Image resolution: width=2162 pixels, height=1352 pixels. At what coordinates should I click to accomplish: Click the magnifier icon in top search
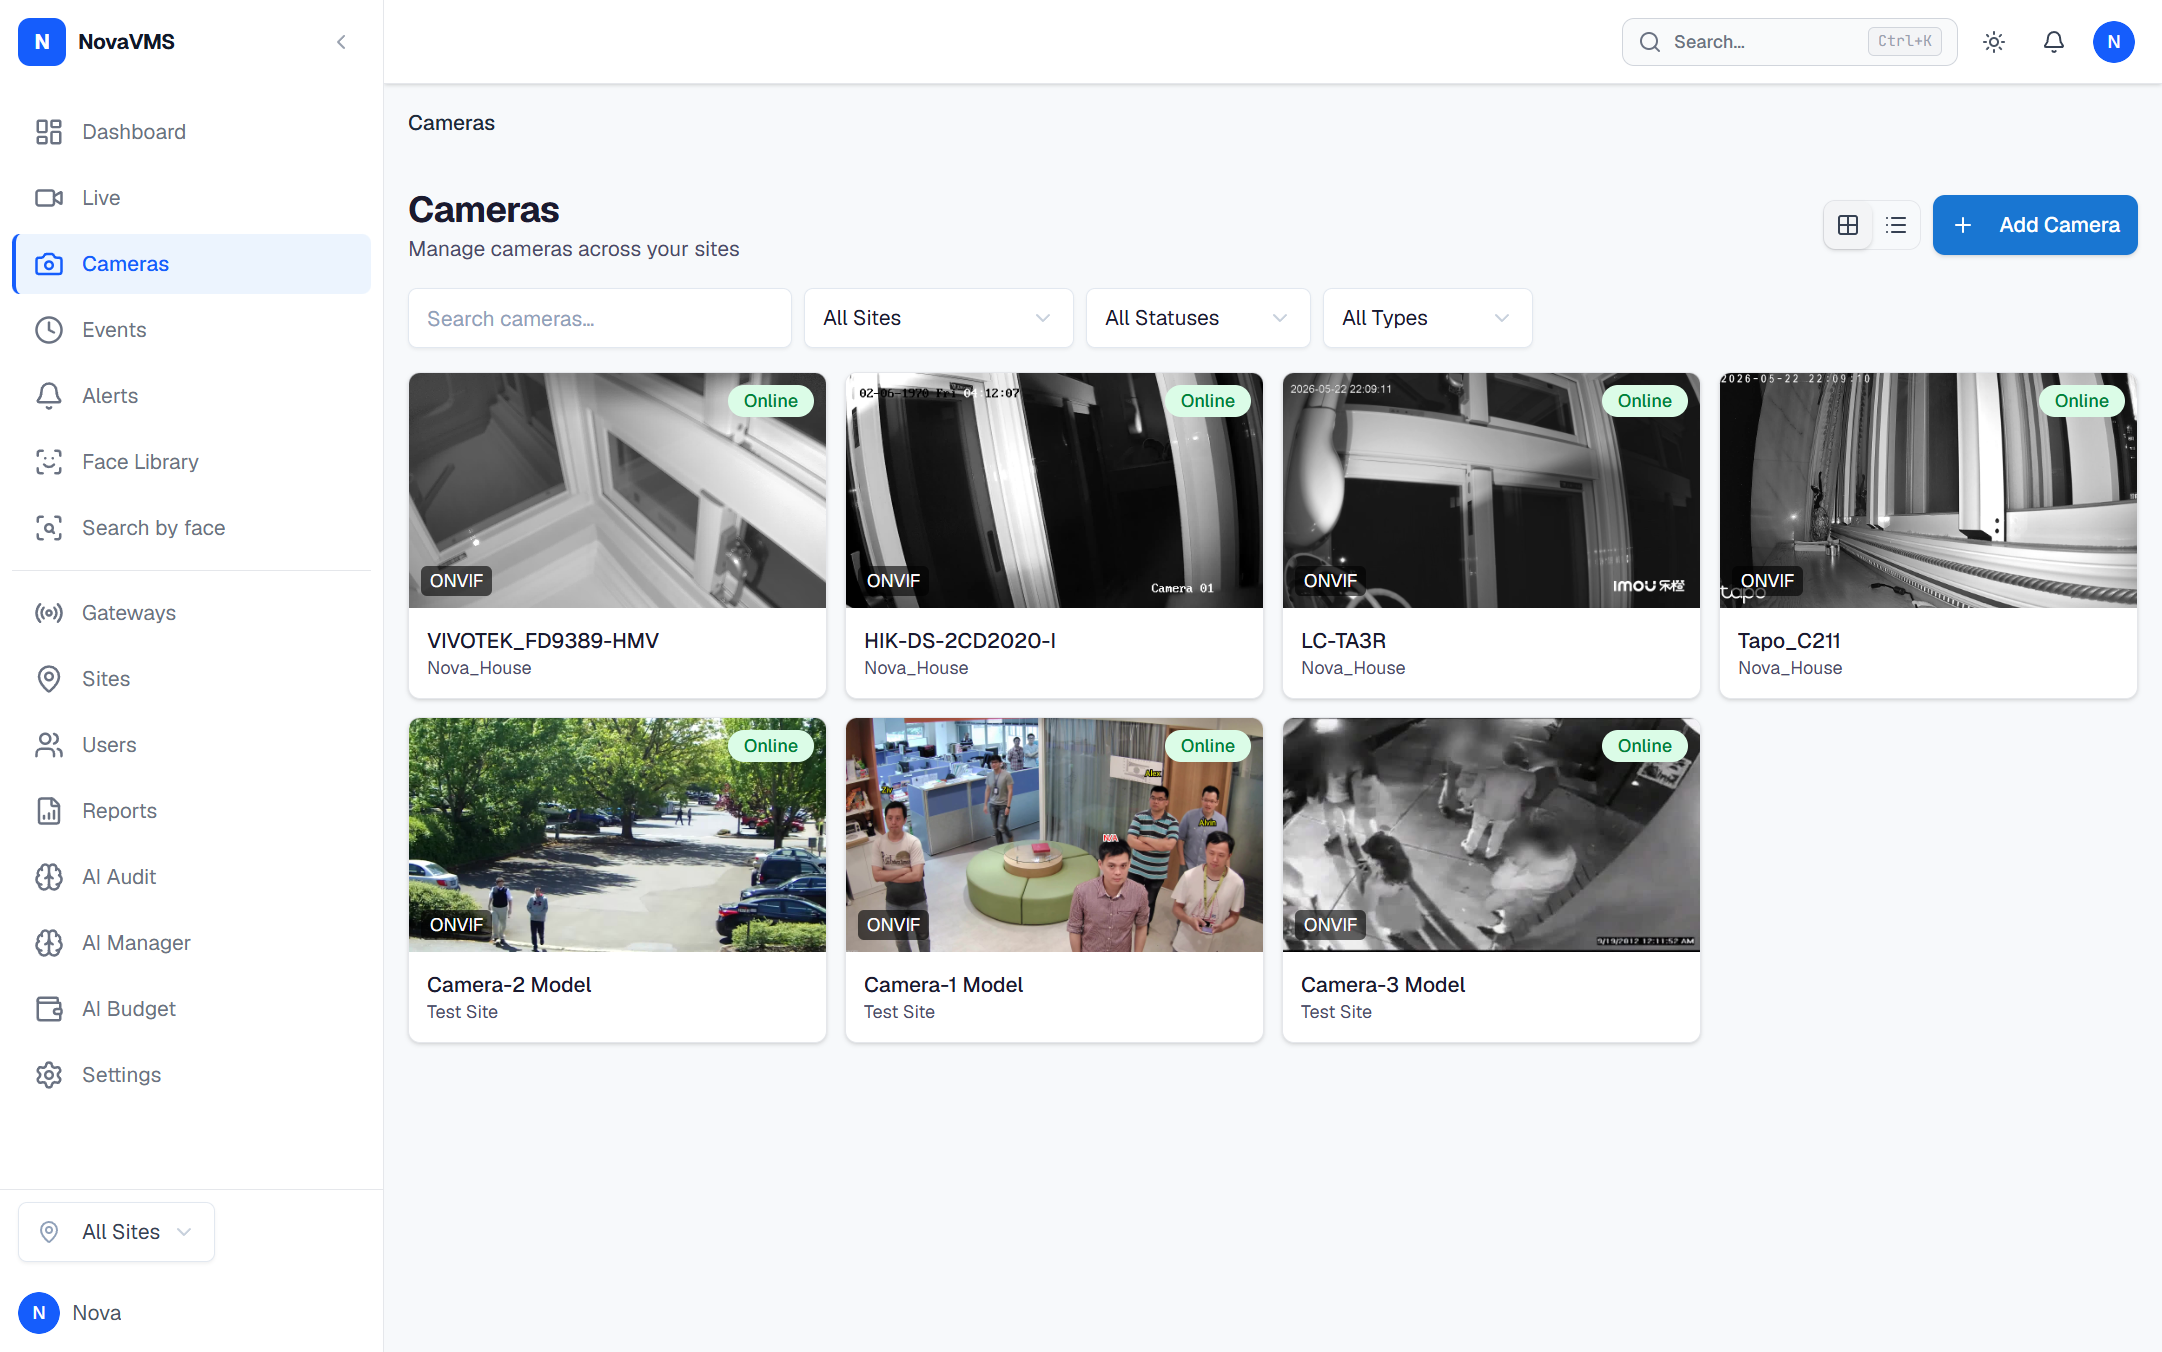[1650, 42]
